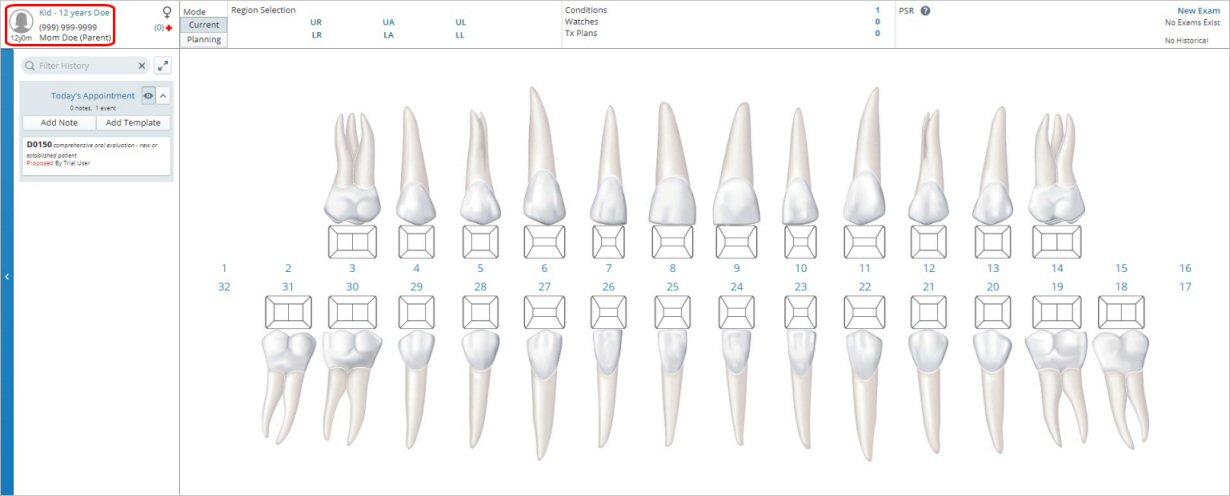Click the surface box for tooth 8
This screenshot has width=1230, height=496.
(x=672, y=242)
